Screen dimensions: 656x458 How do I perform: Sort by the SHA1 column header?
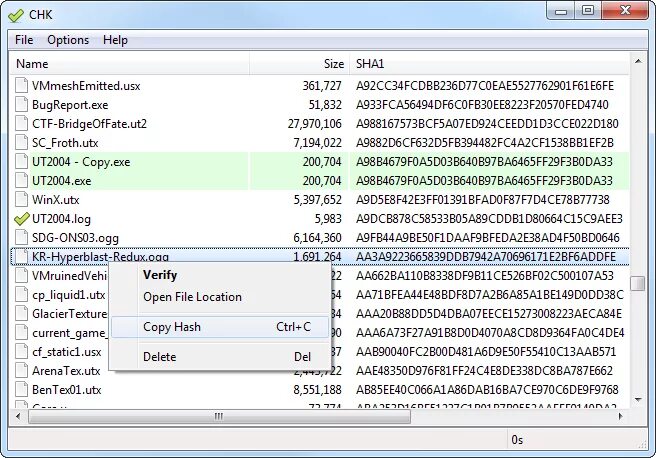(x=489, y=64)
